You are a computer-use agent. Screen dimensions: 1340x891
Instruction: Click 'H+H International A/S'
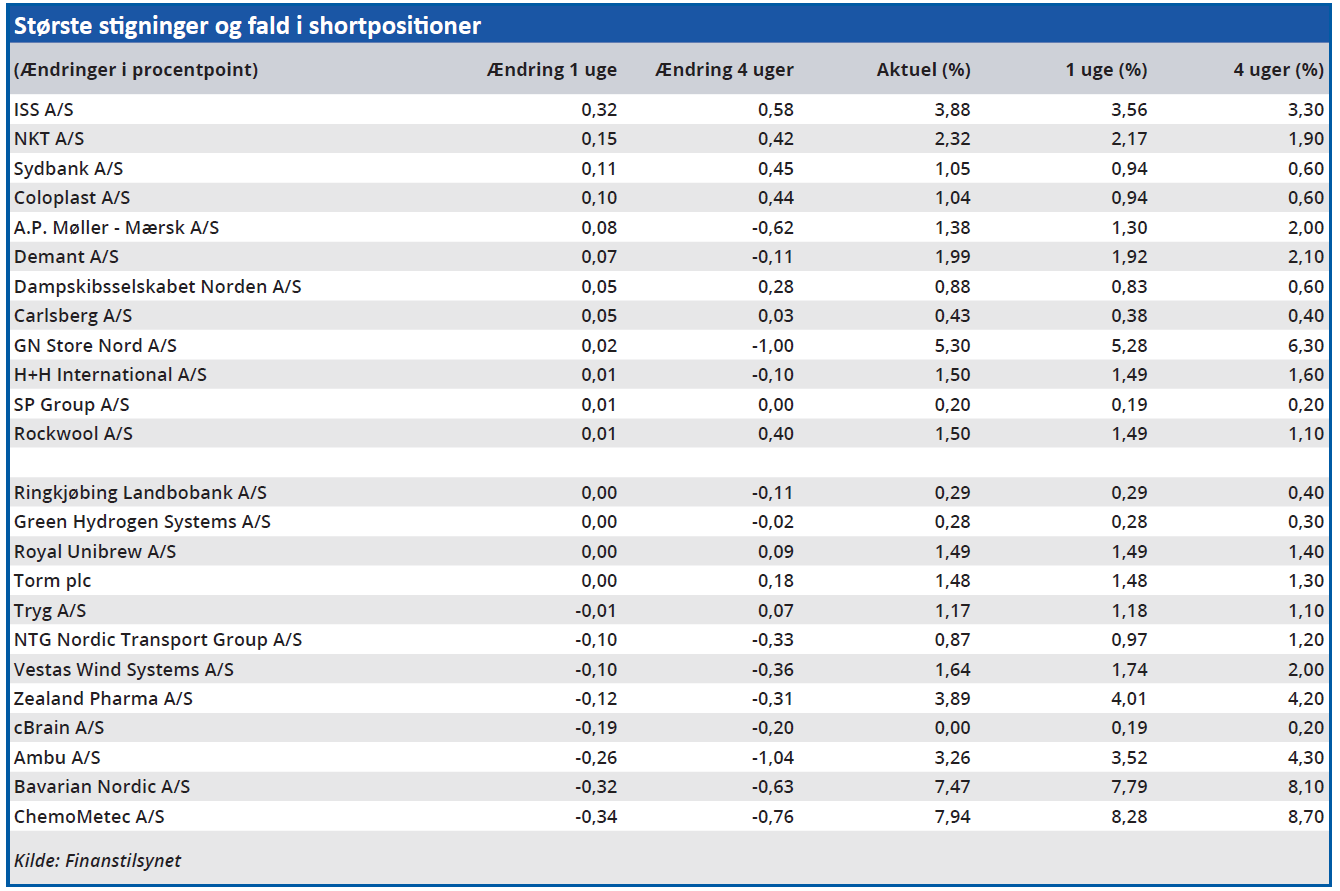(x=110, y=375)
